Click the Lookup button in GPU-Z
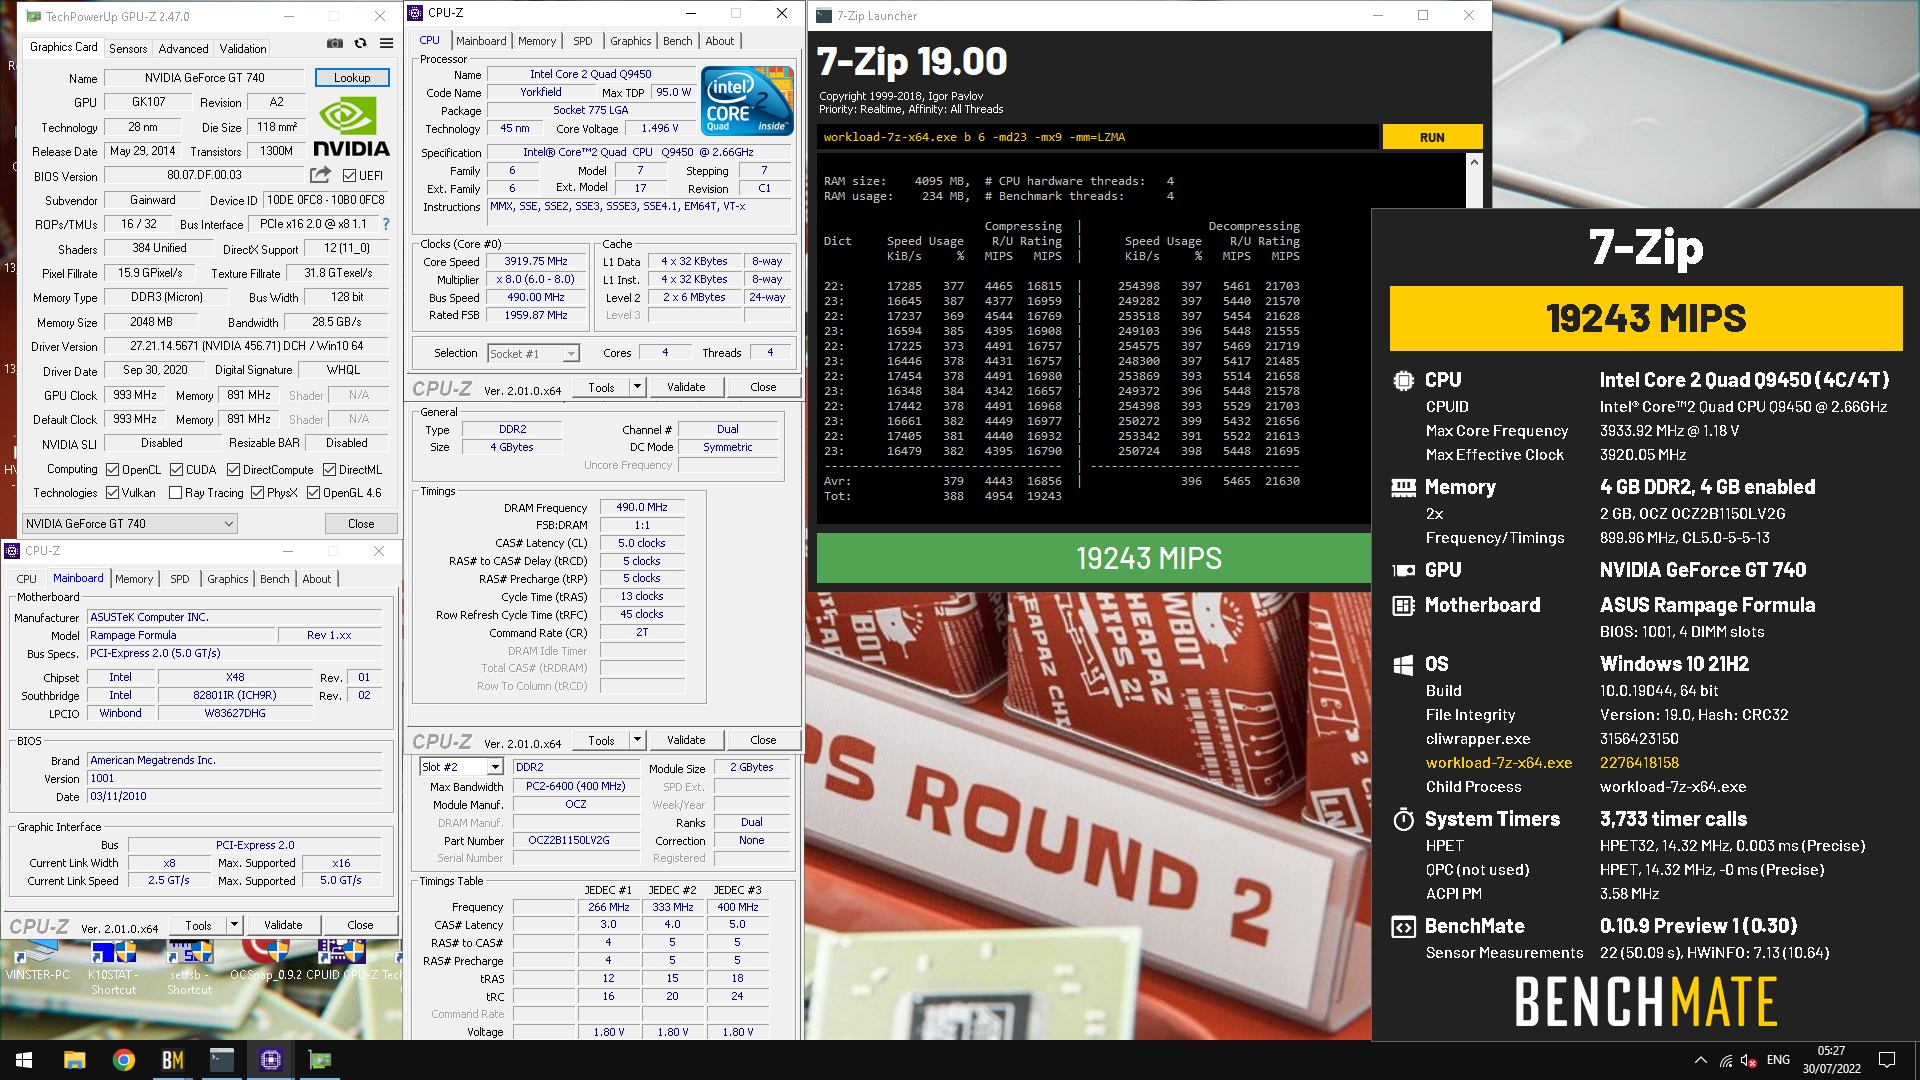 coord(352,78)
